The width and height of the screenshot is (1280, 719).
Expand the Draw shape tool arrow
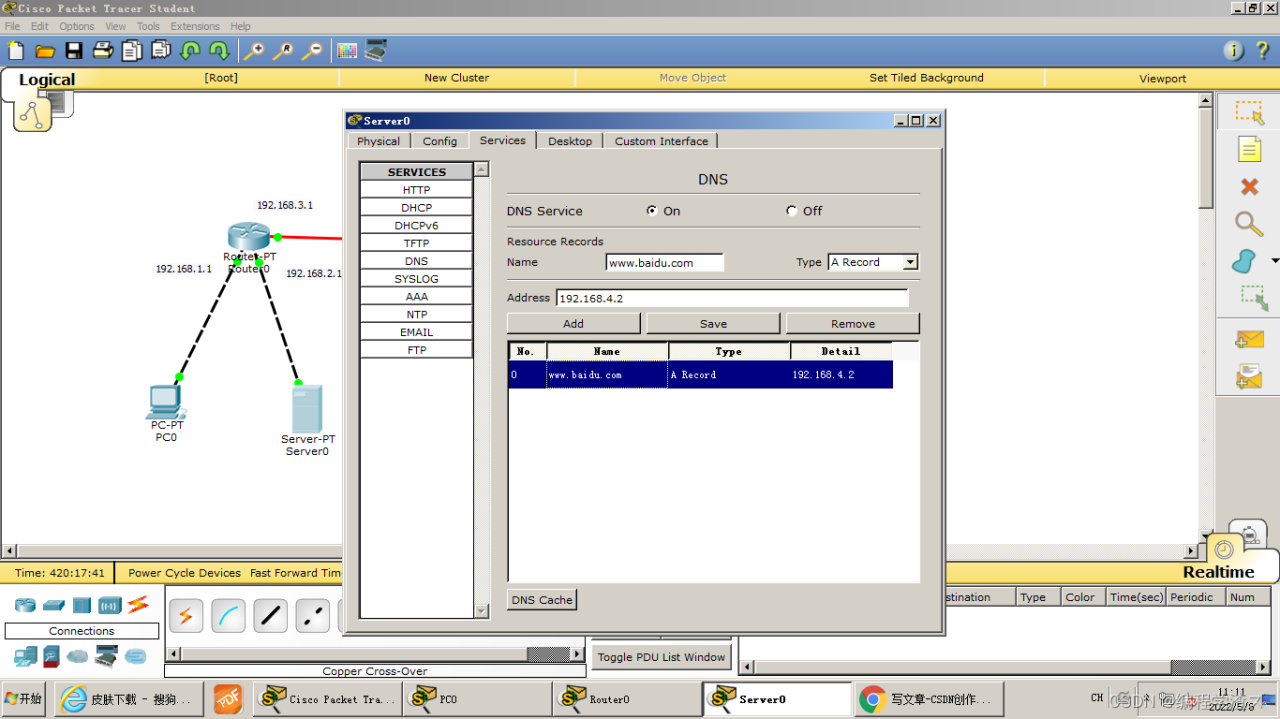click(x=1274, y=261)
